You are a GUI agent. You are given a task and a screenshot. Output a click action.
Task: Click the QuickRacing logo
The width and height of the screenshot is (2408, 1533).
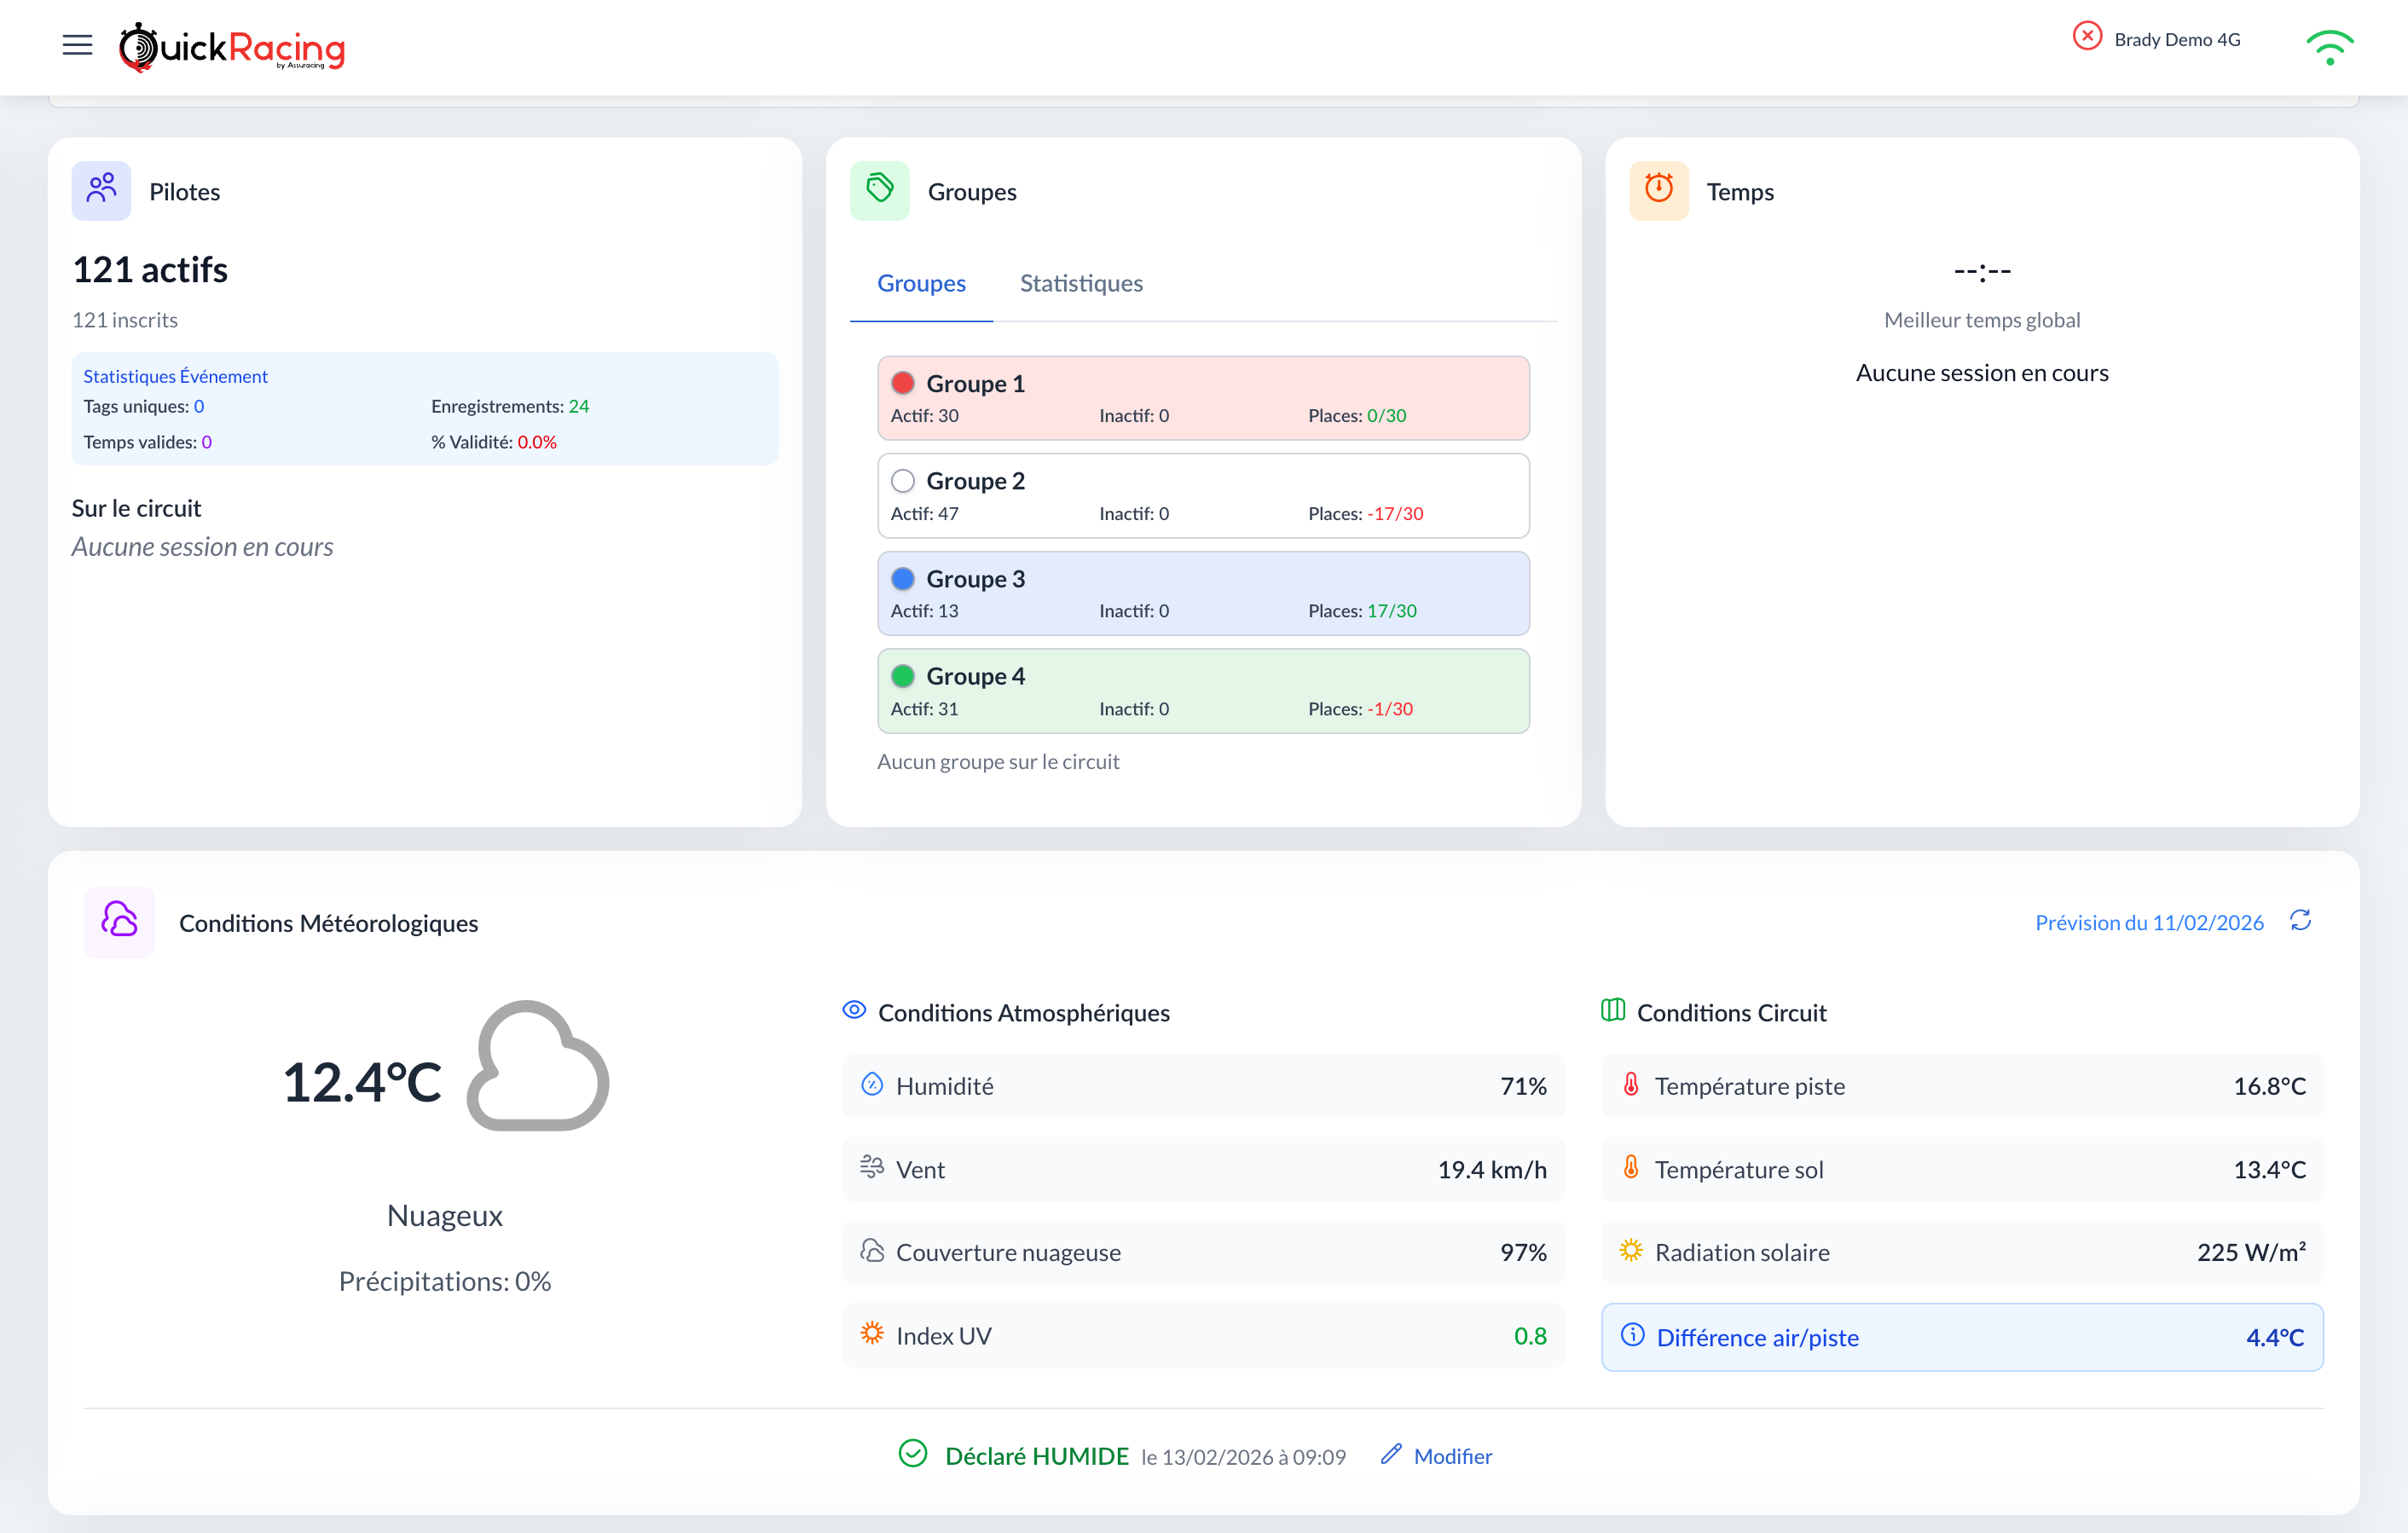[x=232, y=47]
